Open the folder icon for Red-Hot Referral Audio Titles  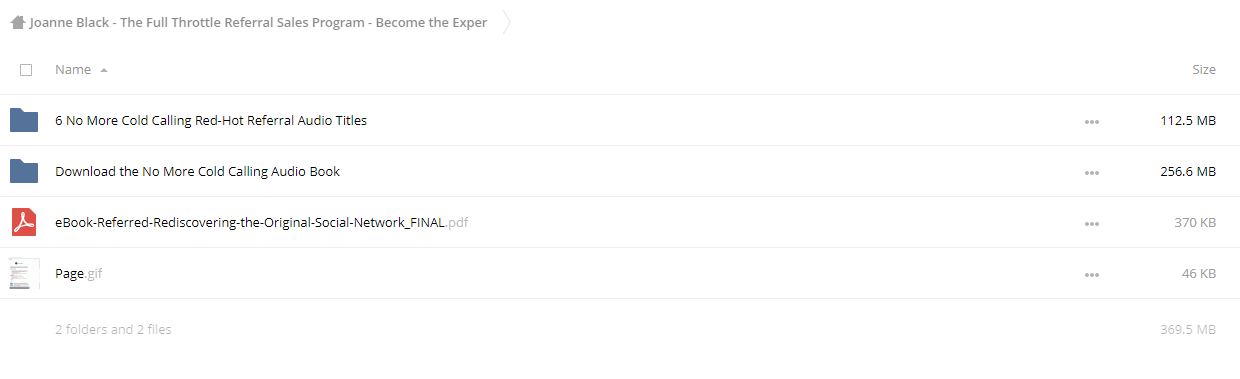(x=24, y=120)
